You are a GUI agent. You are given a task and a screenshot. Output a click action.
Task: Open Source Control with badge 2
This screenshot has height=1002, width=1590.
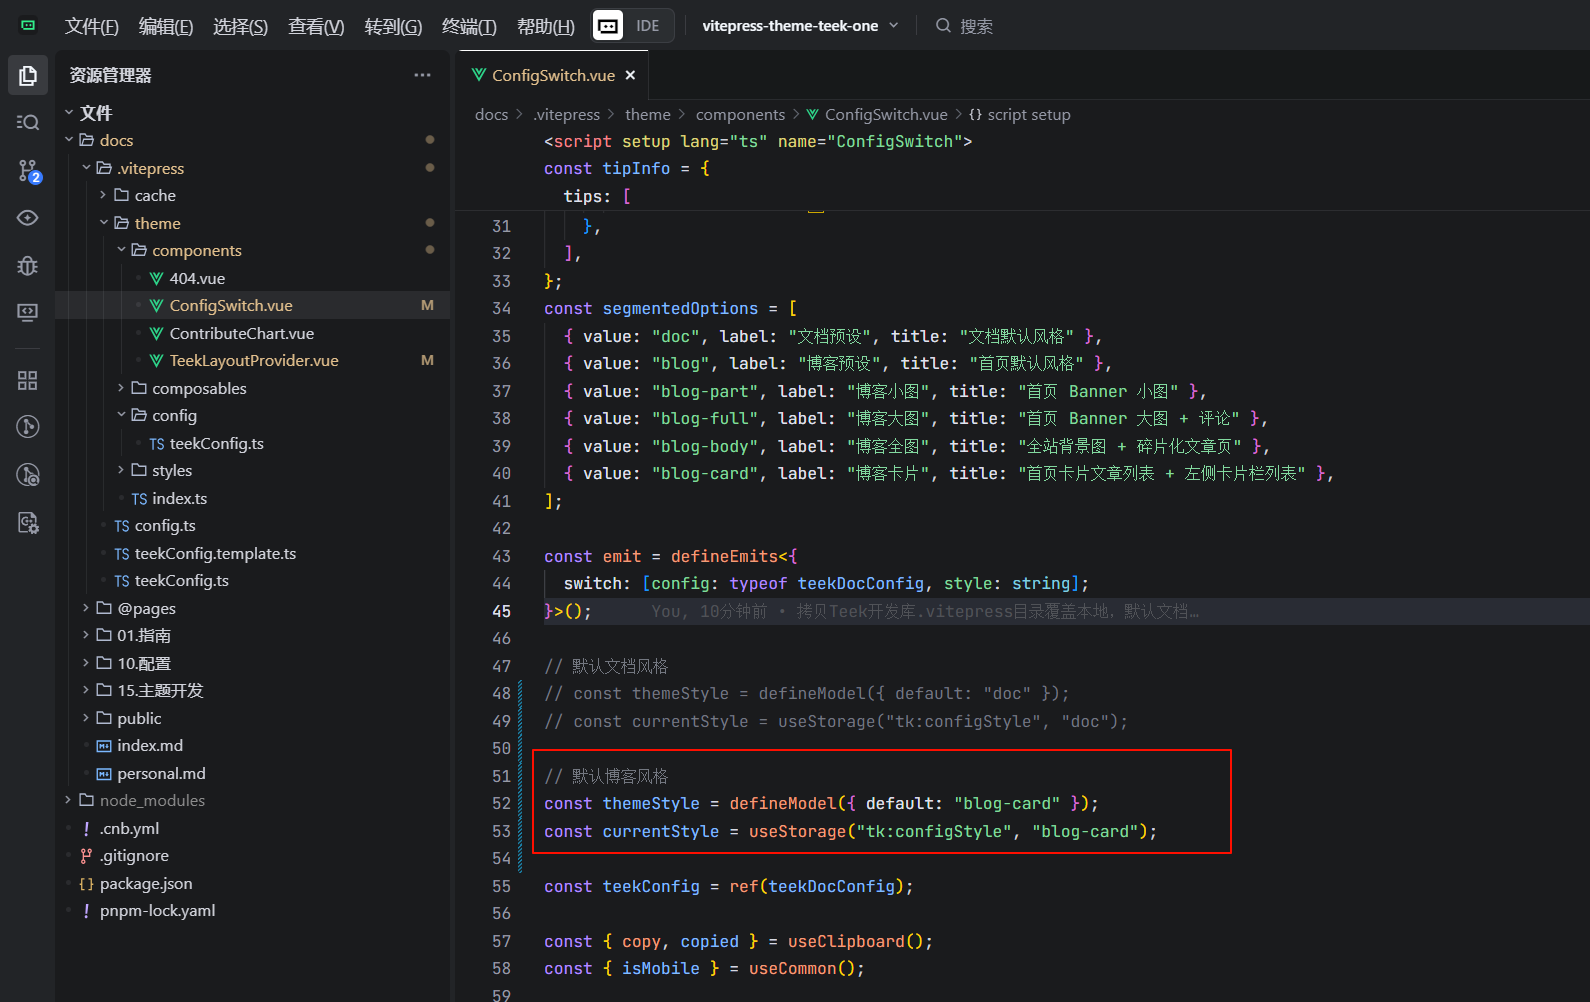click(x=28, y=170)
